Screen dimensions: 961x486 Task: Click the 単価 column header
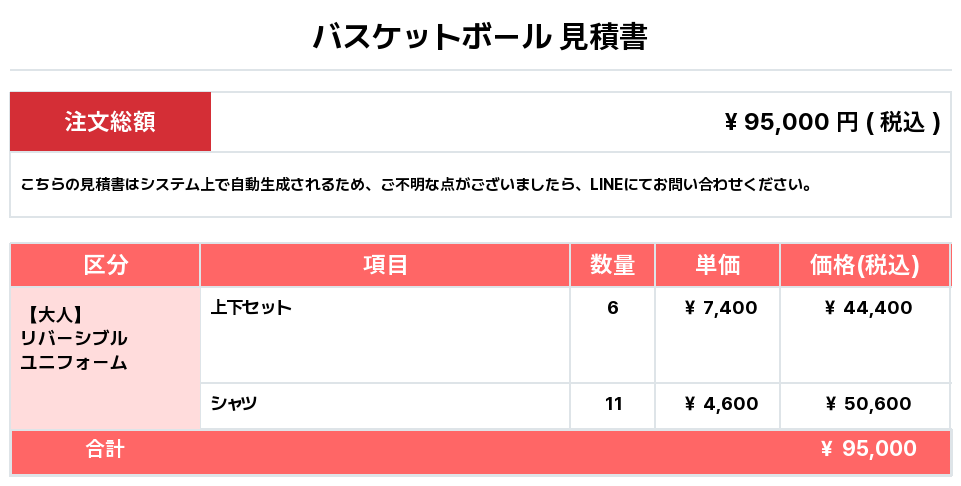pos(717,265)
